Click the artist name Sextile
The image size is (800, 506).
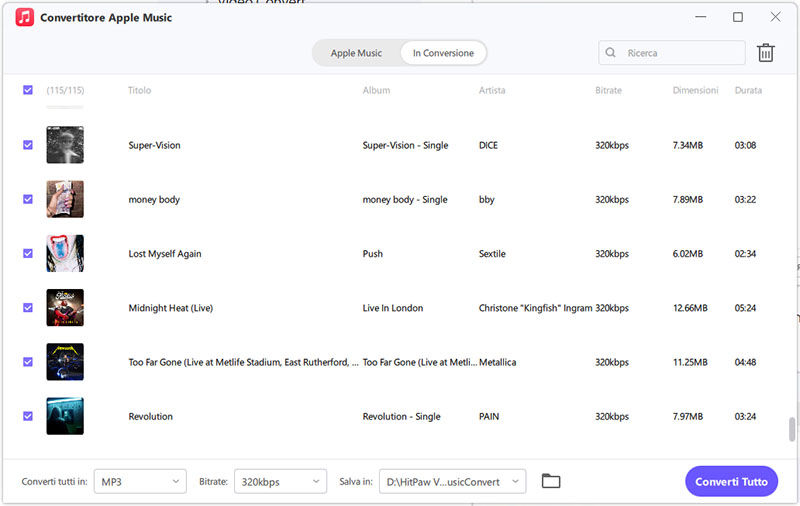[x=492, y=254]
